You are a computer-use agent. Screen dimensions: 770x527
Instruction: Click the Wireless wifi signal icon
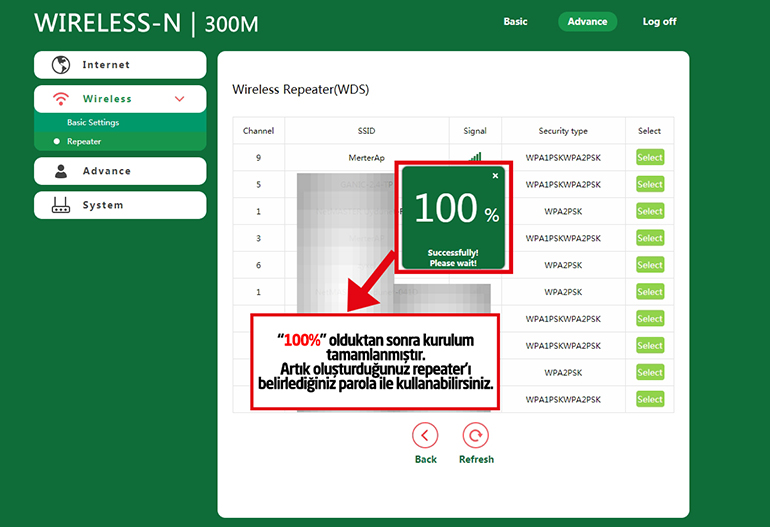point(61,99)
